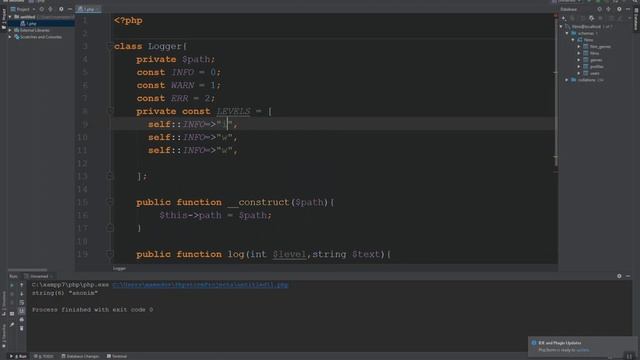Locate current file in Project tree
640x360 pixels.
point(42,9)
